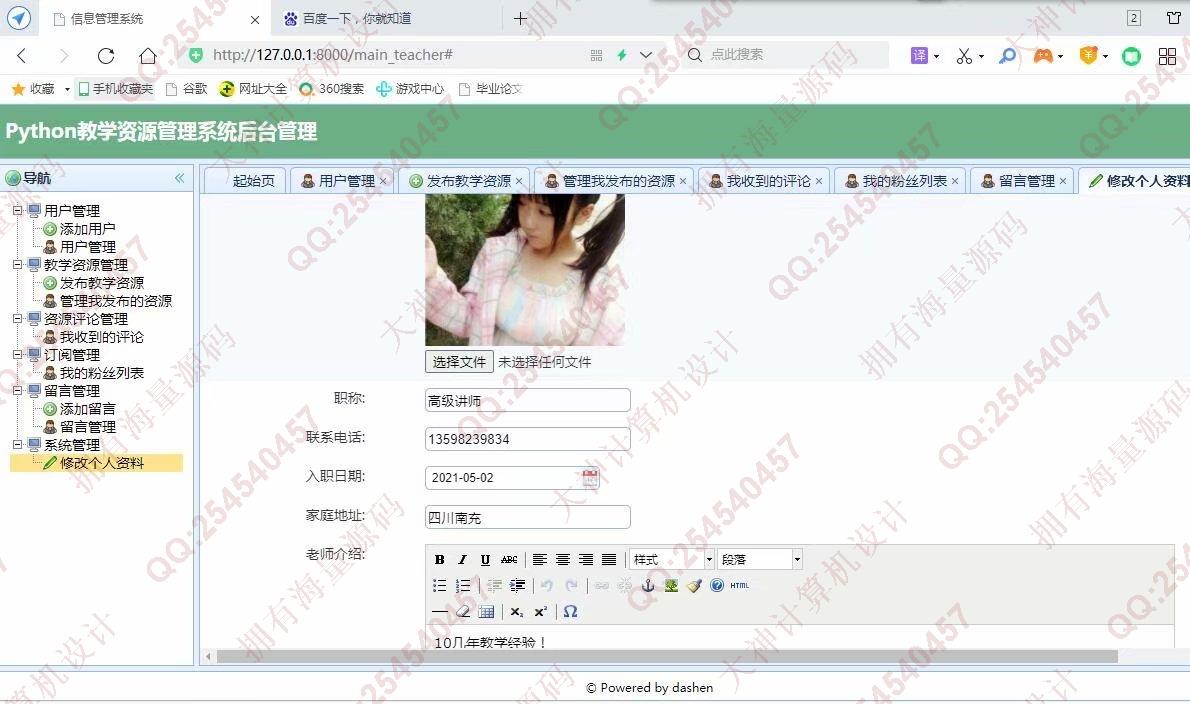Toggle the bulleted list option
The width and height of the screenshot is (1190, 704).
click(439, 586)
